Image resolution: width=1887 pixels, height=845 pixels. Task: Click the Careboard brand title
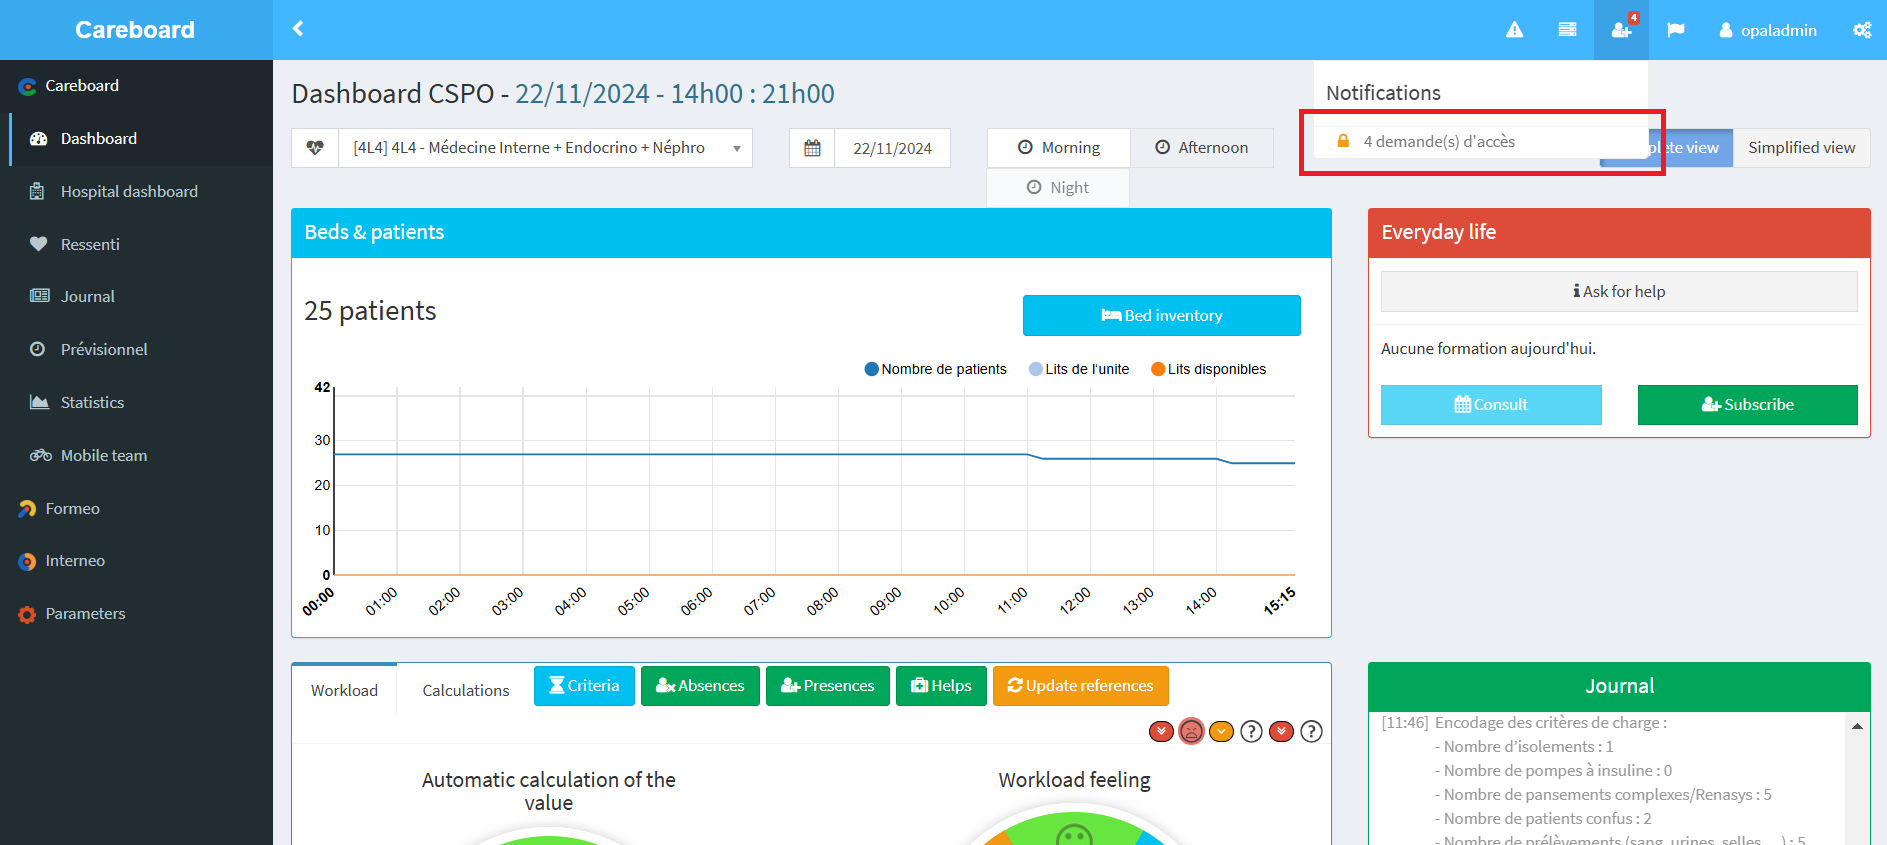tap(135, 30)
